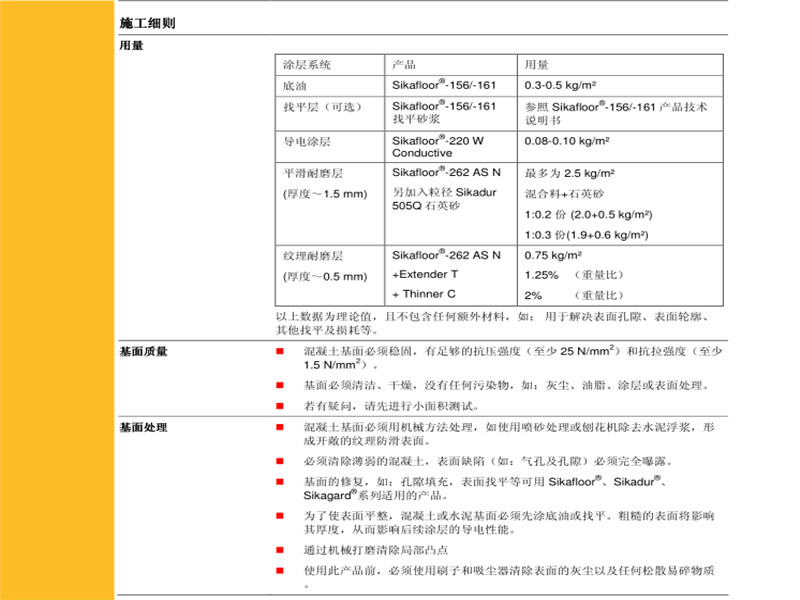Click the note starting 以上数据为理论值
The image size is (800, 600).
493,323
